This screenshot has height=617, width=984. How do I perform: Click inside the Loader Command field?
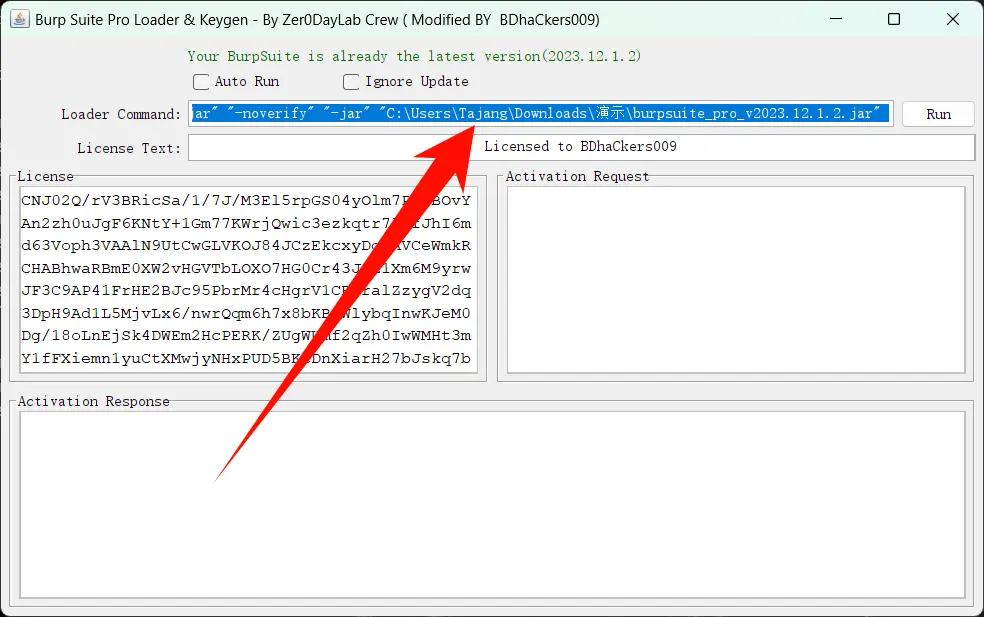click(540, 114)
